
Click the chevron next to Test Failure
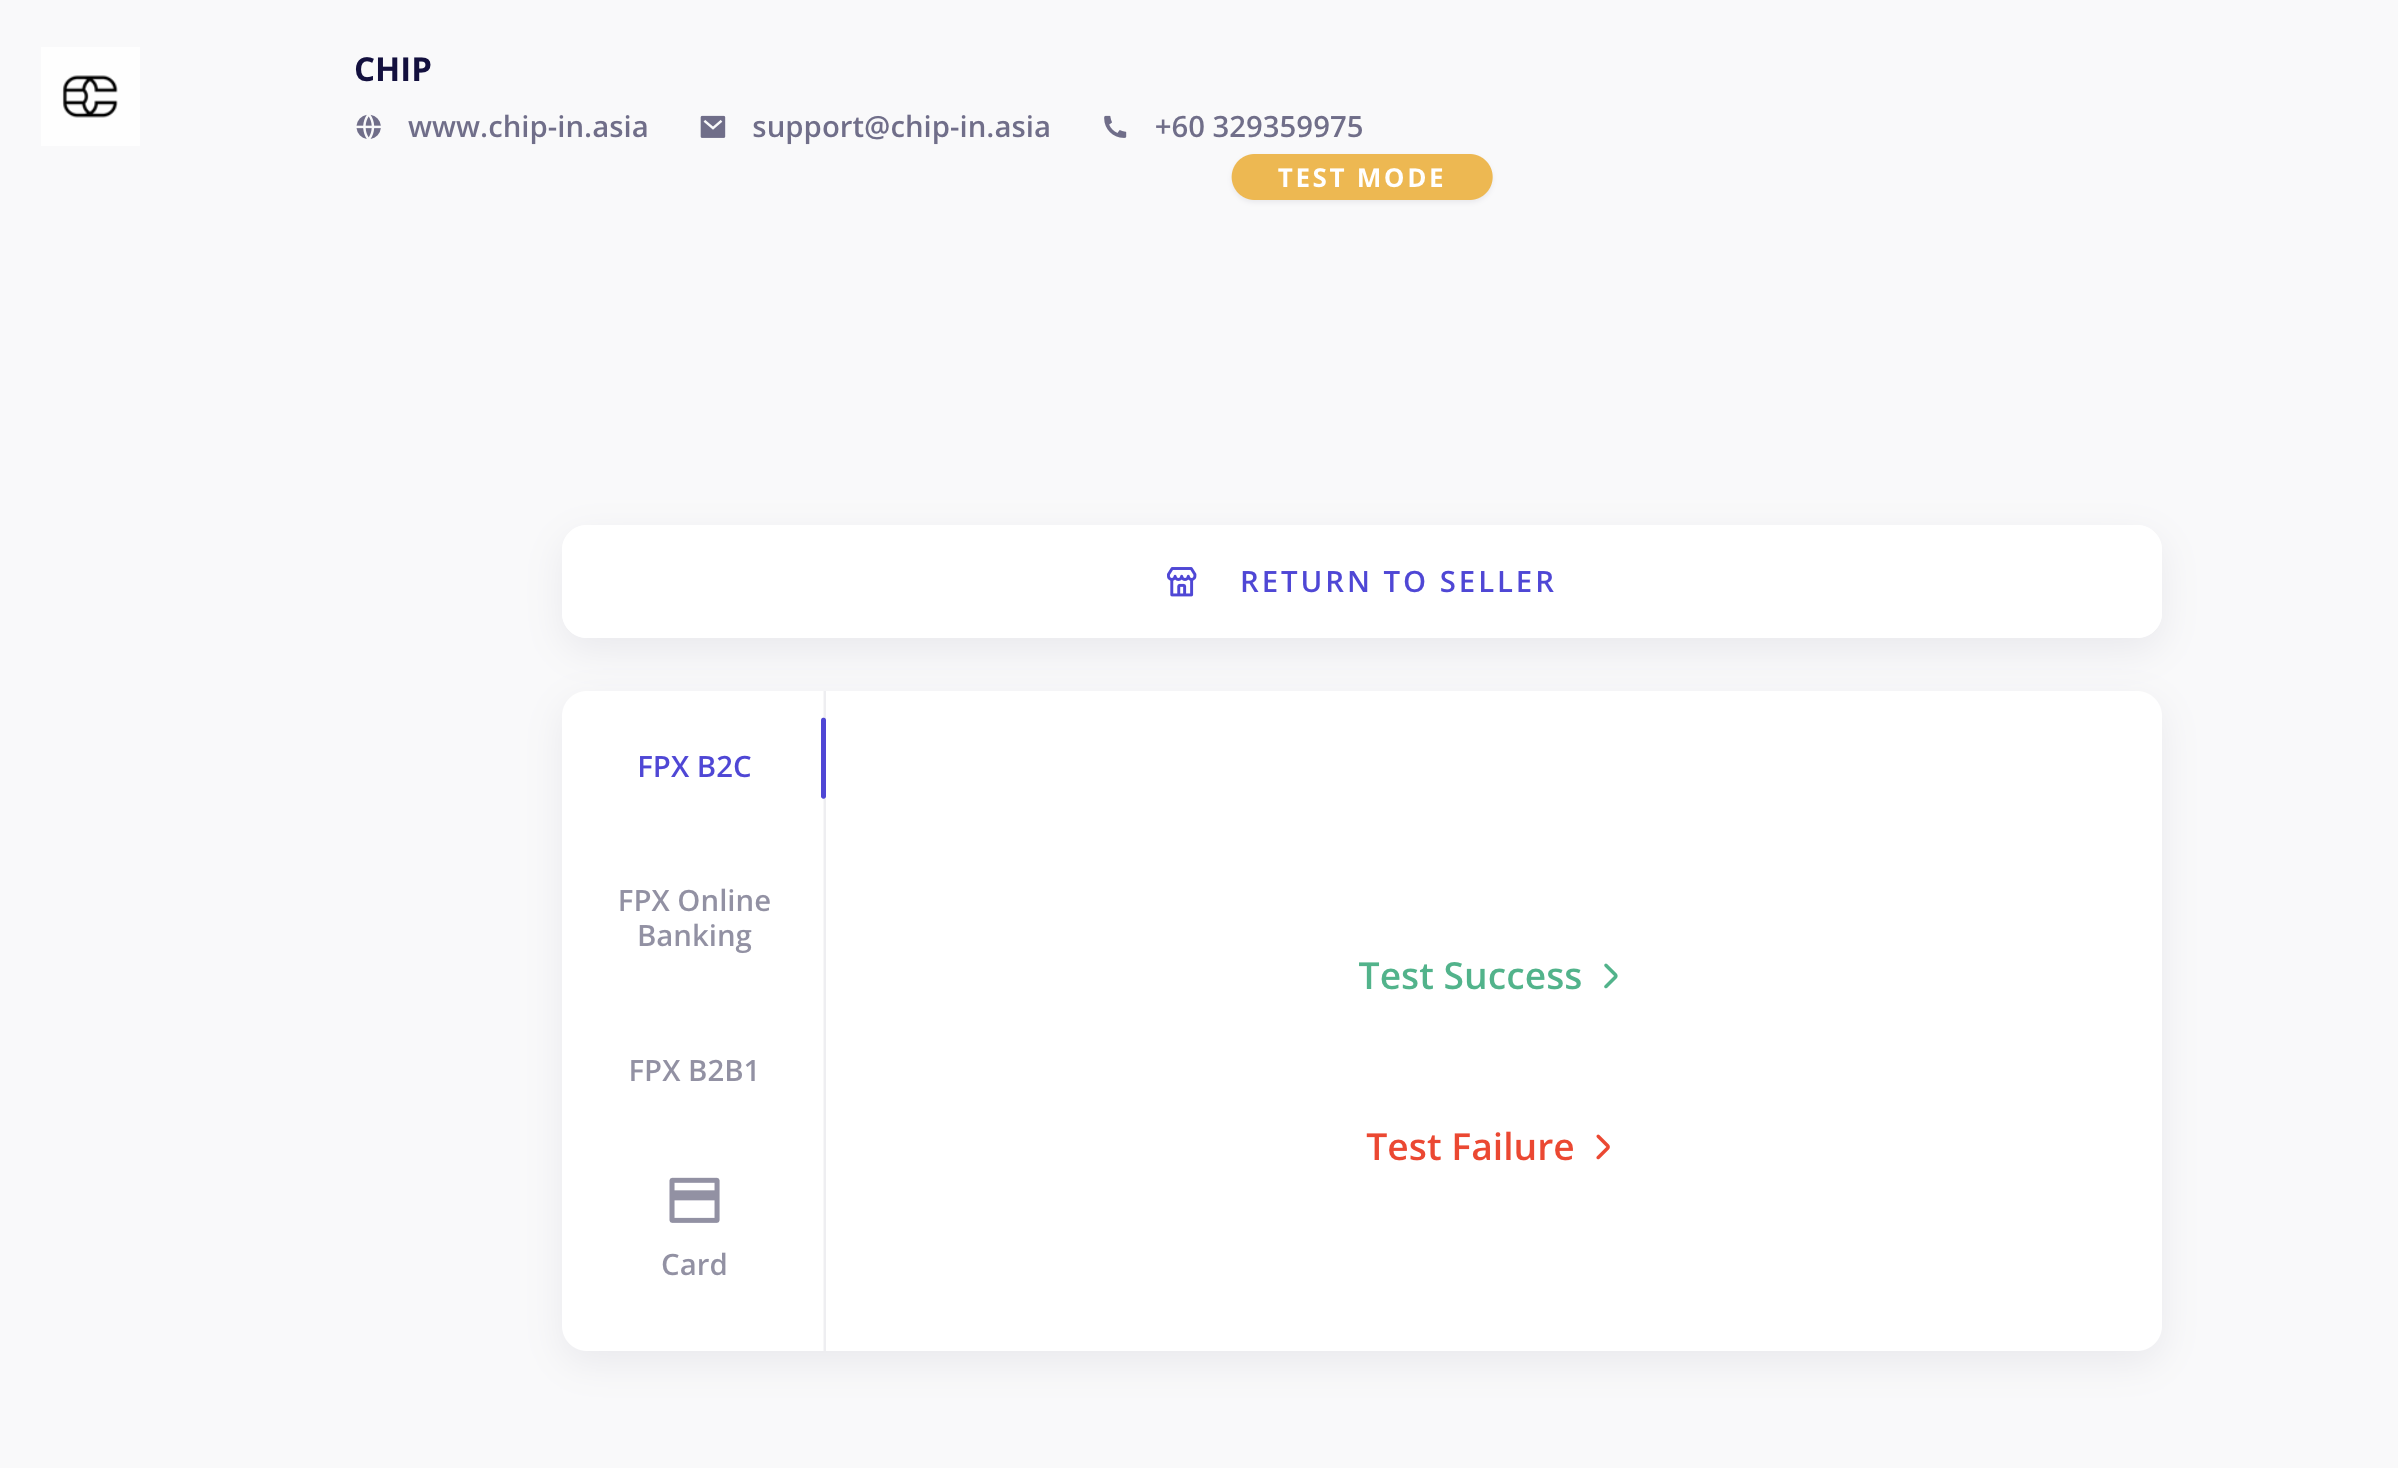[x=1604, y=1147]
